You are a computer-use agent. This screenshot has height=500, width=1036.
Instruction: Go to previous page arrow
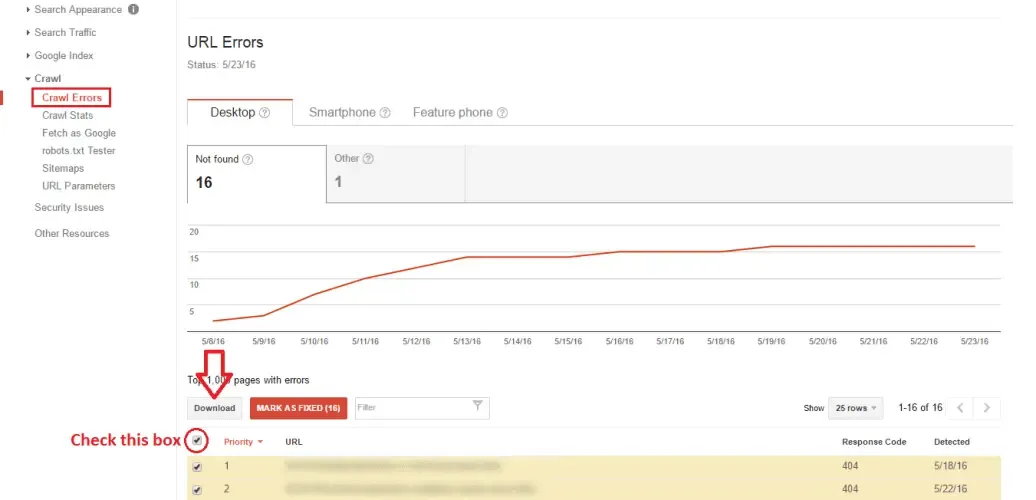click(x=960, y=408)
